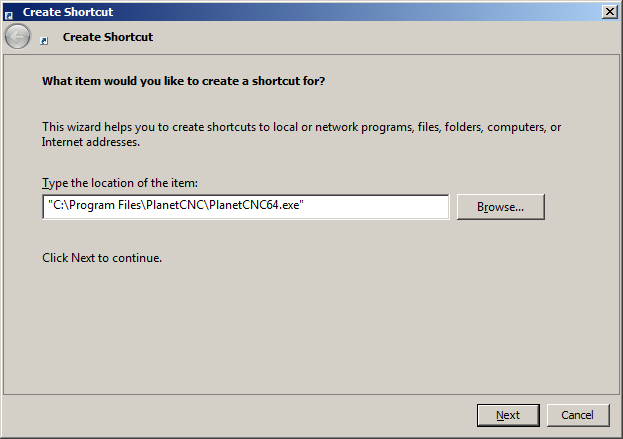Screen dimensions: 623x439
Task: Click the item location text field
Action: point(245,206)
